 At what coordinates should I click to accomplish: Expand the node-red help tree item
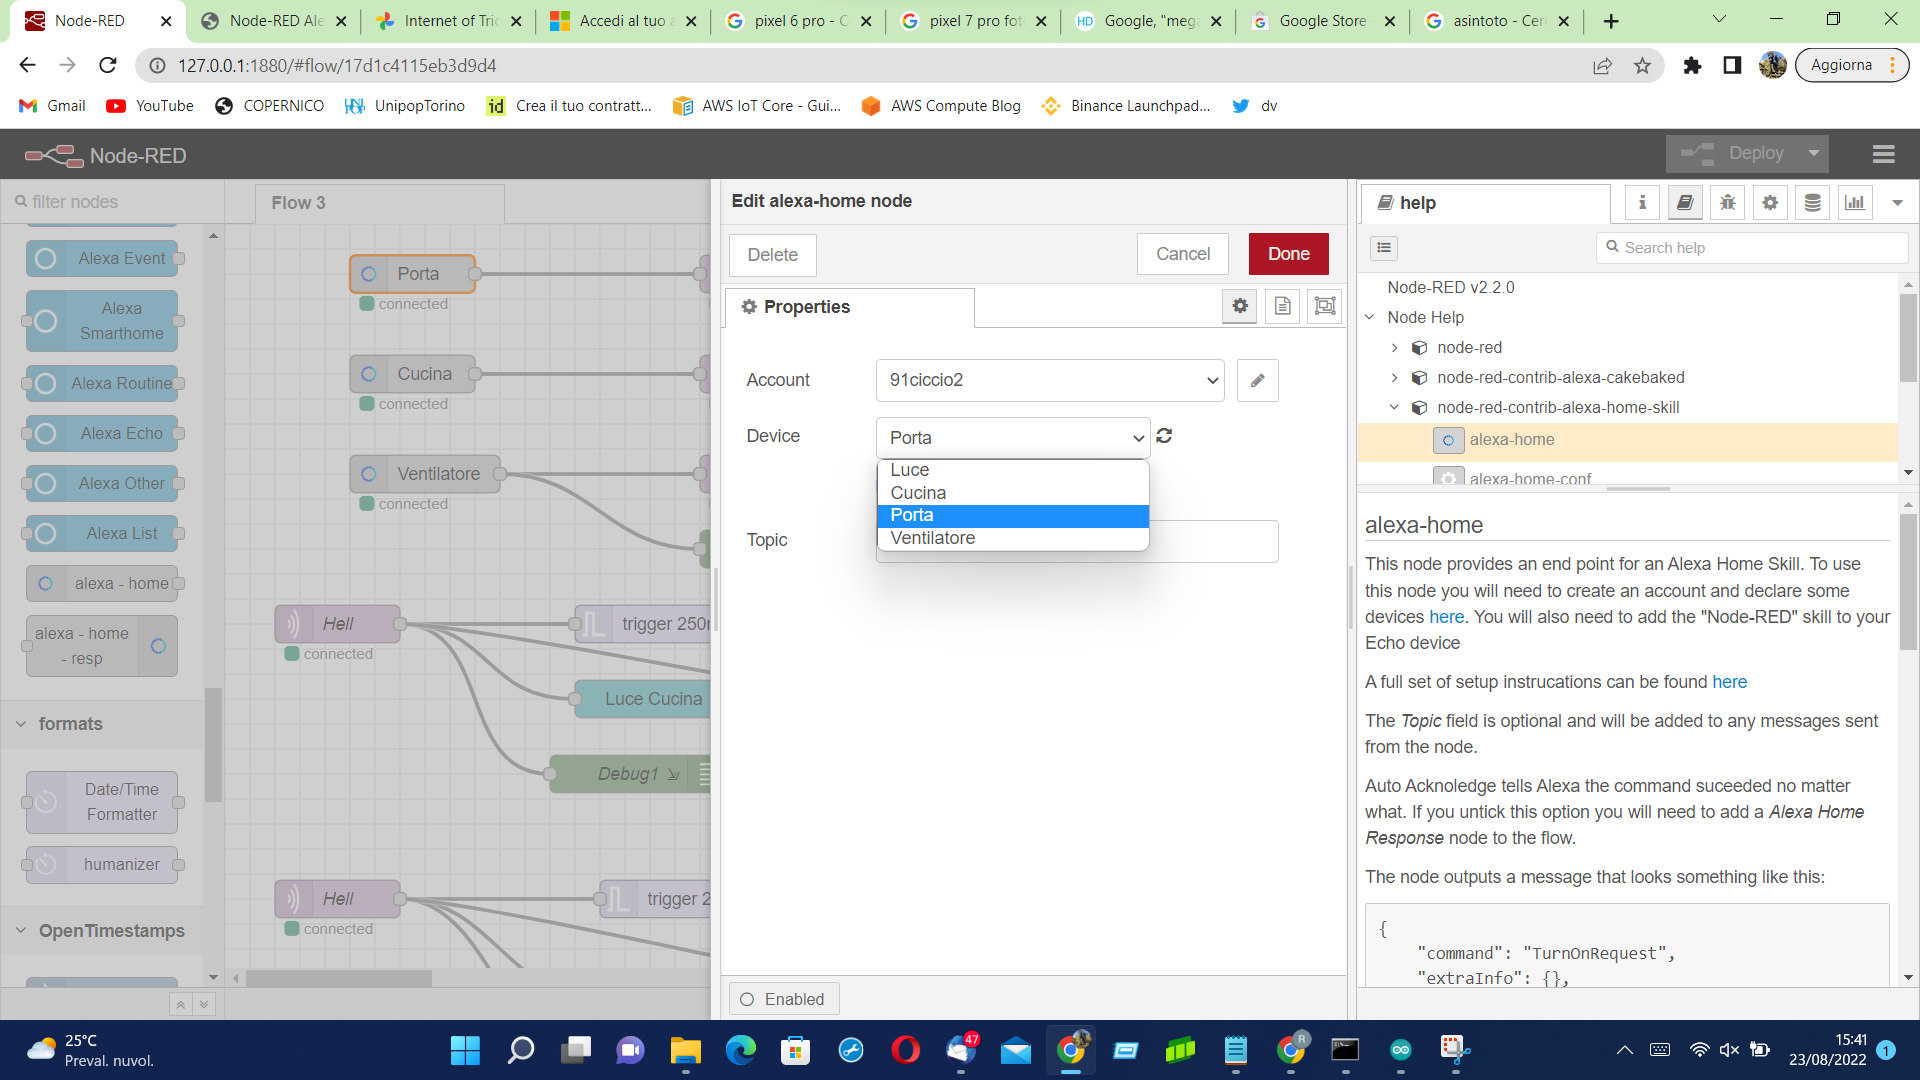click(x=1395, y=348)
